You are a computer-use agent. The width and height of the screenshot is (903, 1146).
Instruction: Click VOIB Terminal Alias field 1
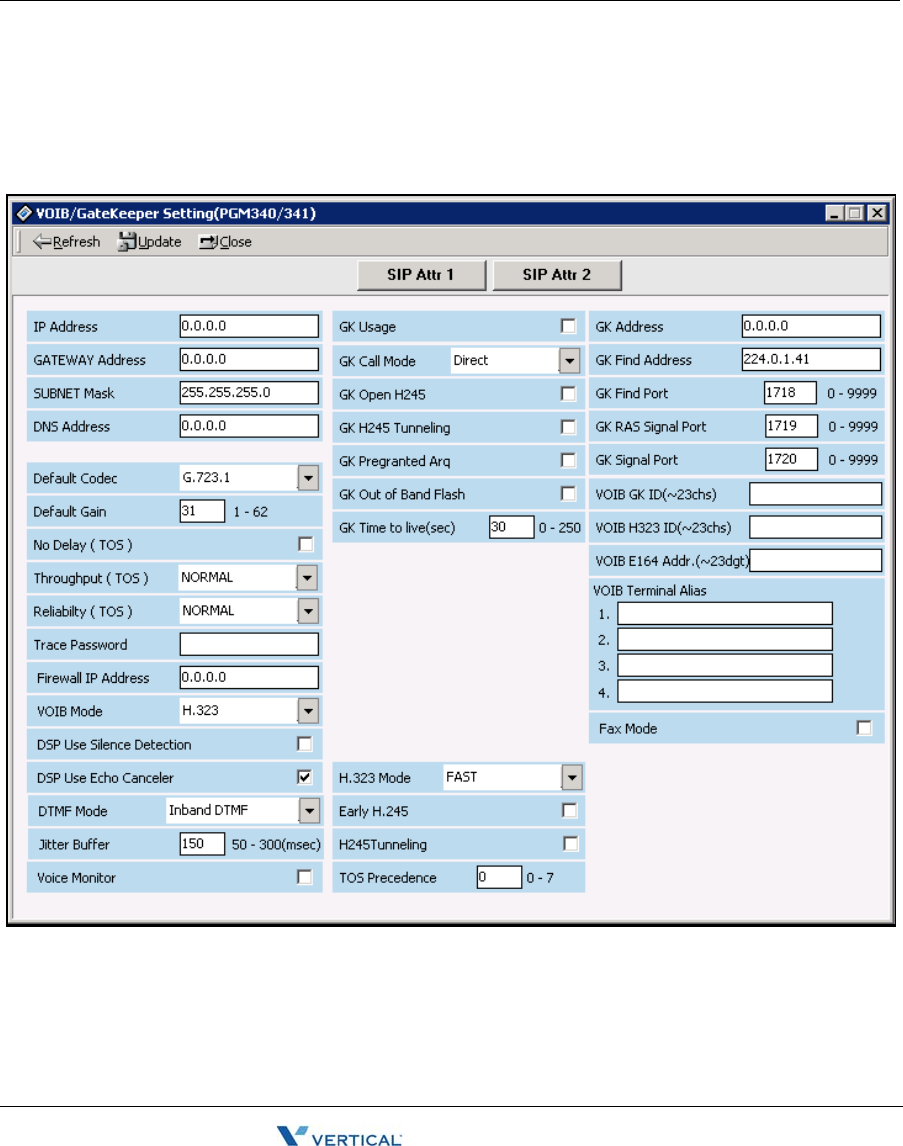(725, 613)
